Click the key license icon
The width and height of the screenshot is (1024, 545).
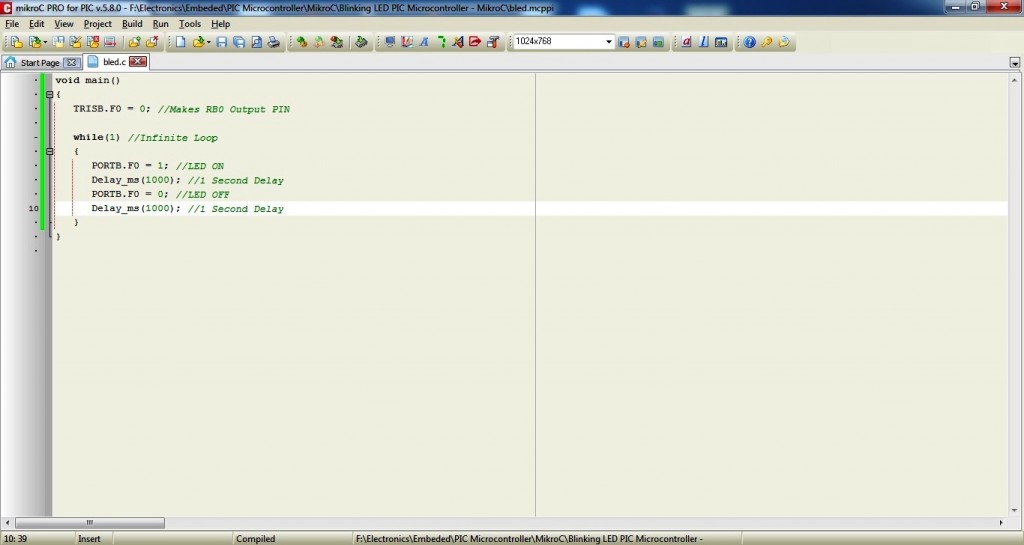tap(767, 42)
